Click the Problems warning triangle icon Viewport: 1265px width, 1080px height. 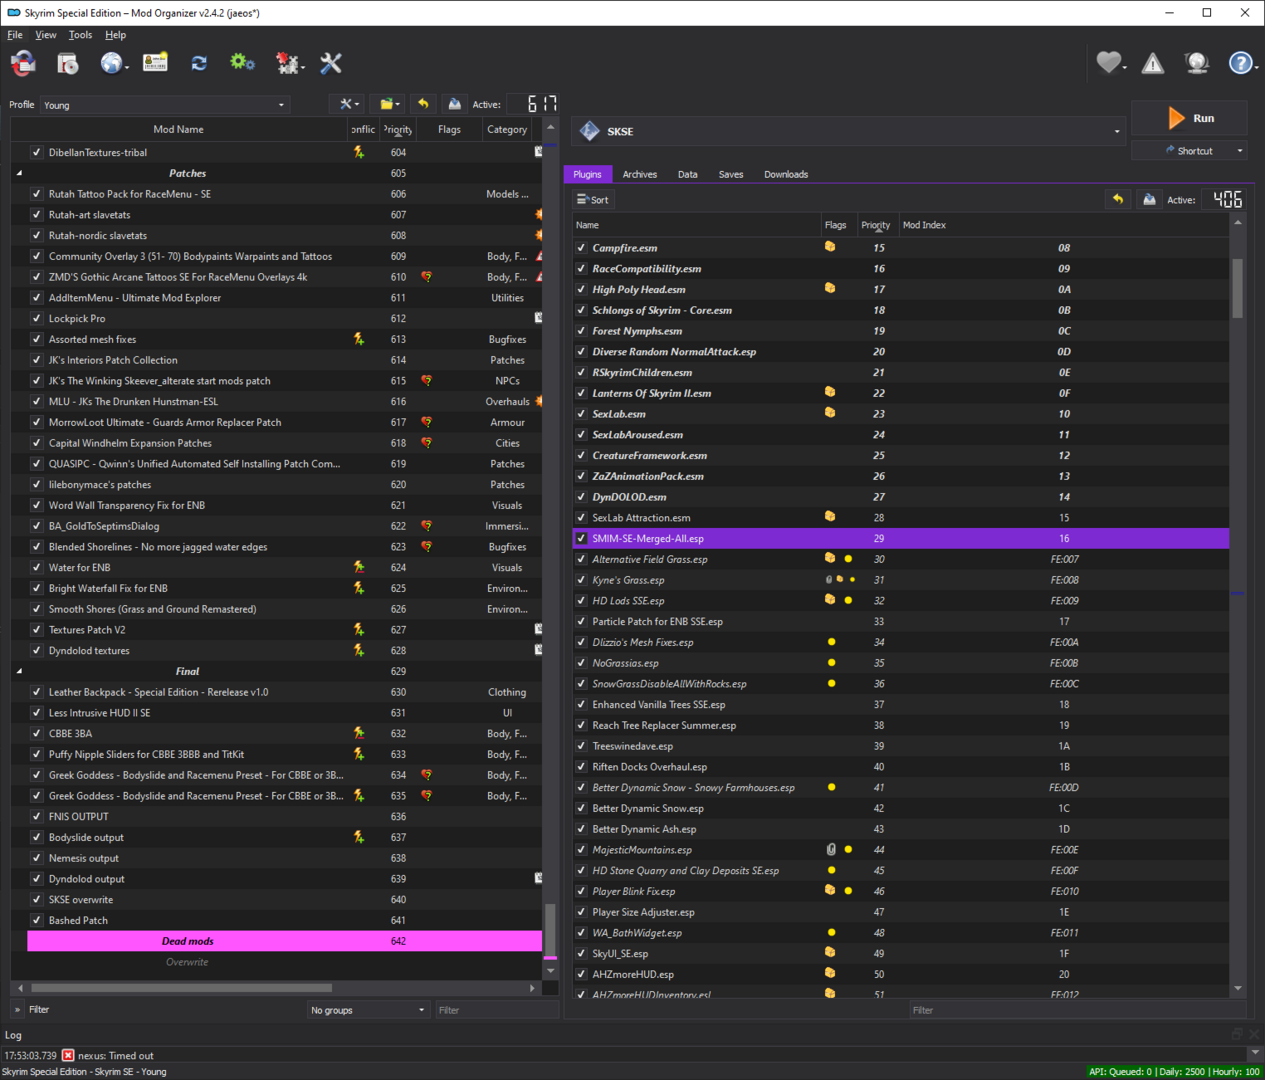click(1153, 63)
